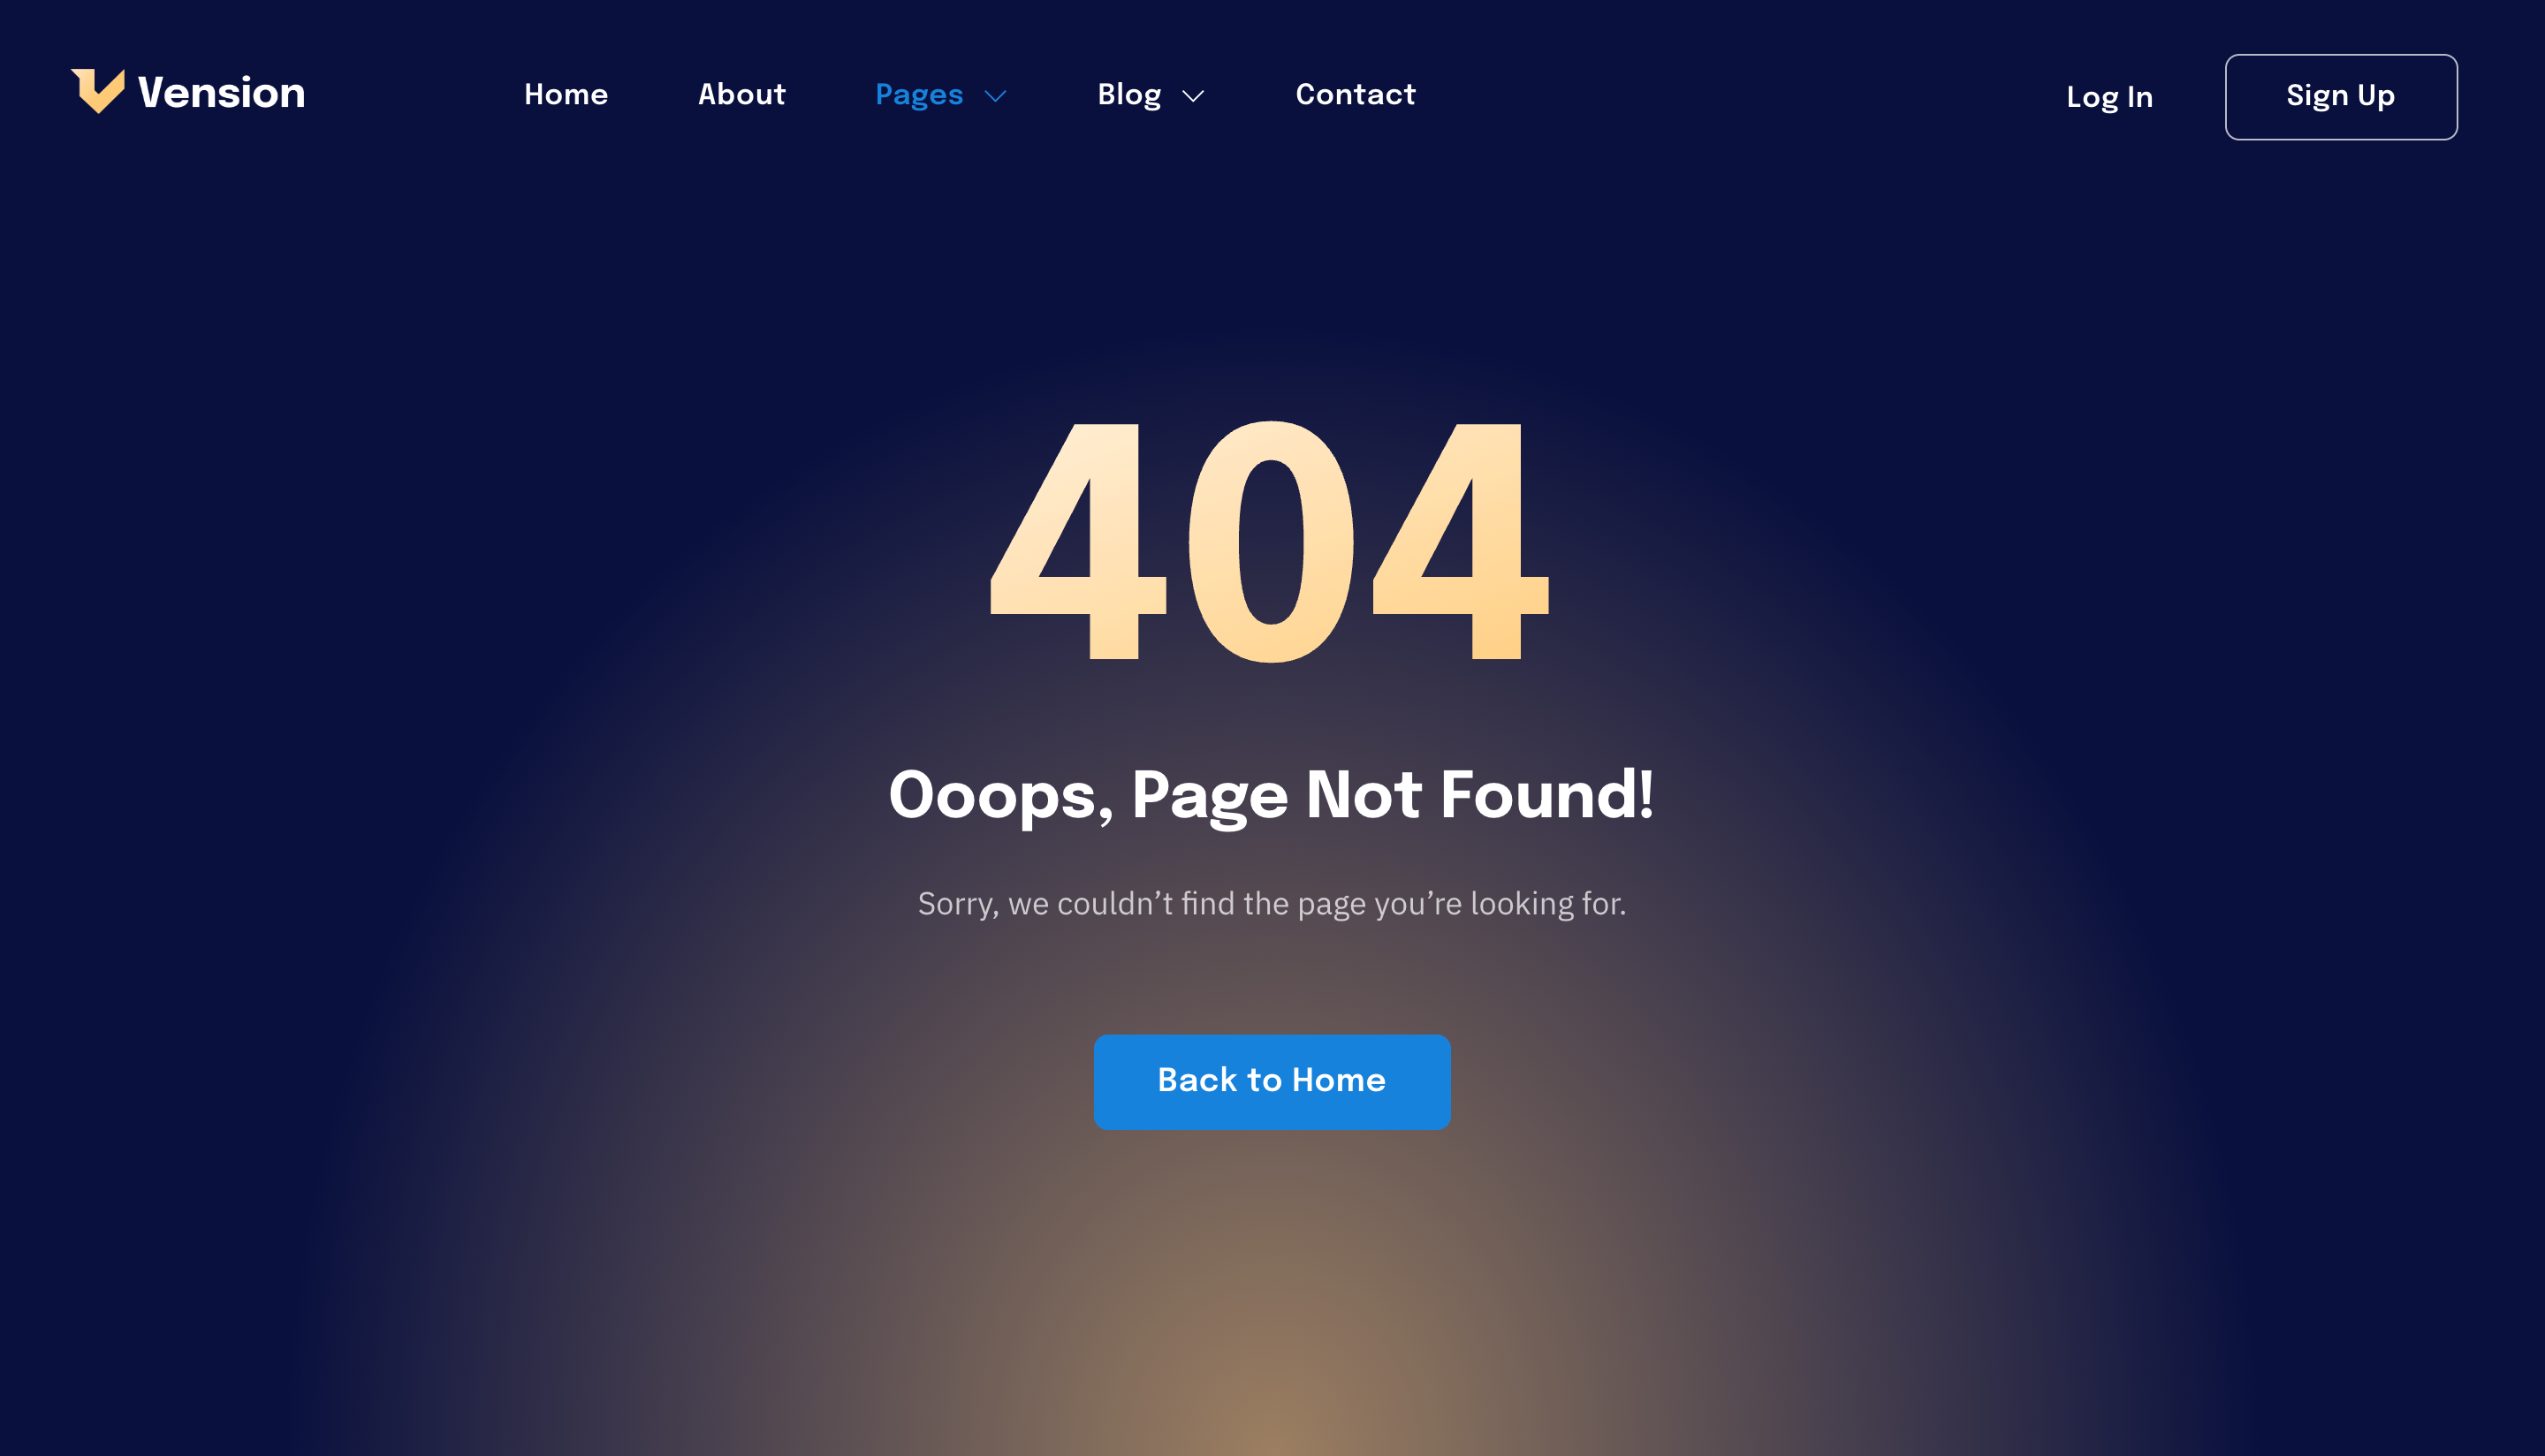Click the word Found! in the heading
Screen dimensions: 2545x1456
(x=1547, y=794)
